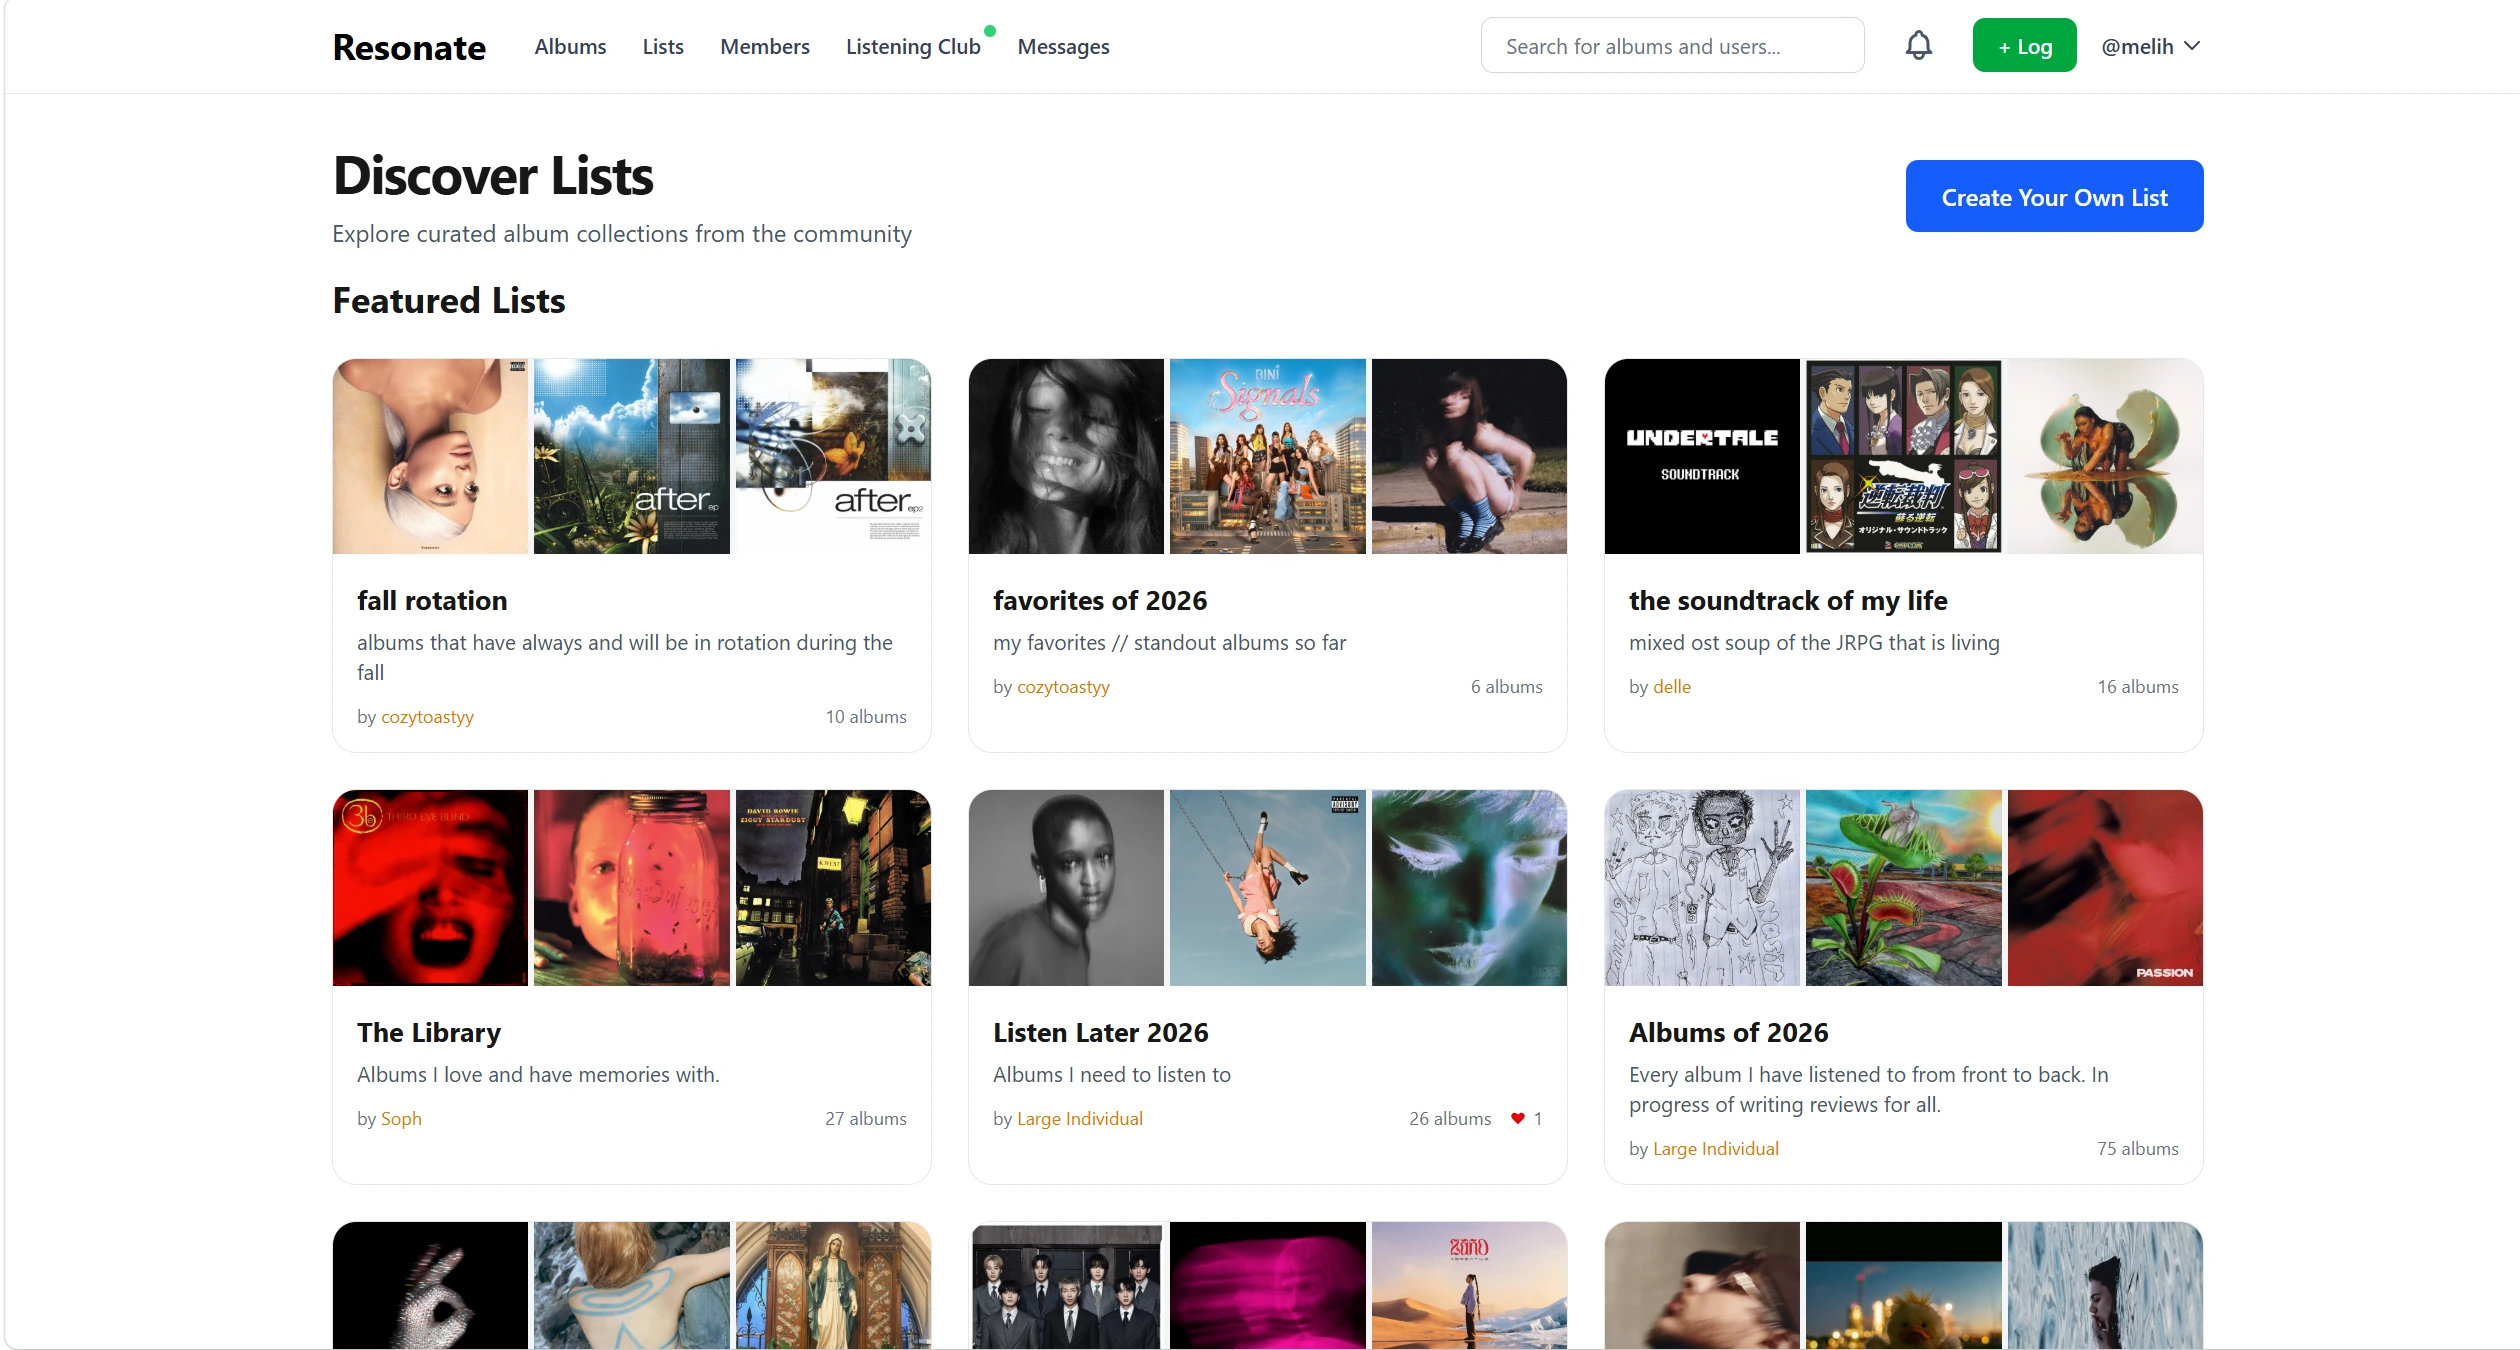
Task: Open the Albums of 2026 list
Action: (1728, 1032)
